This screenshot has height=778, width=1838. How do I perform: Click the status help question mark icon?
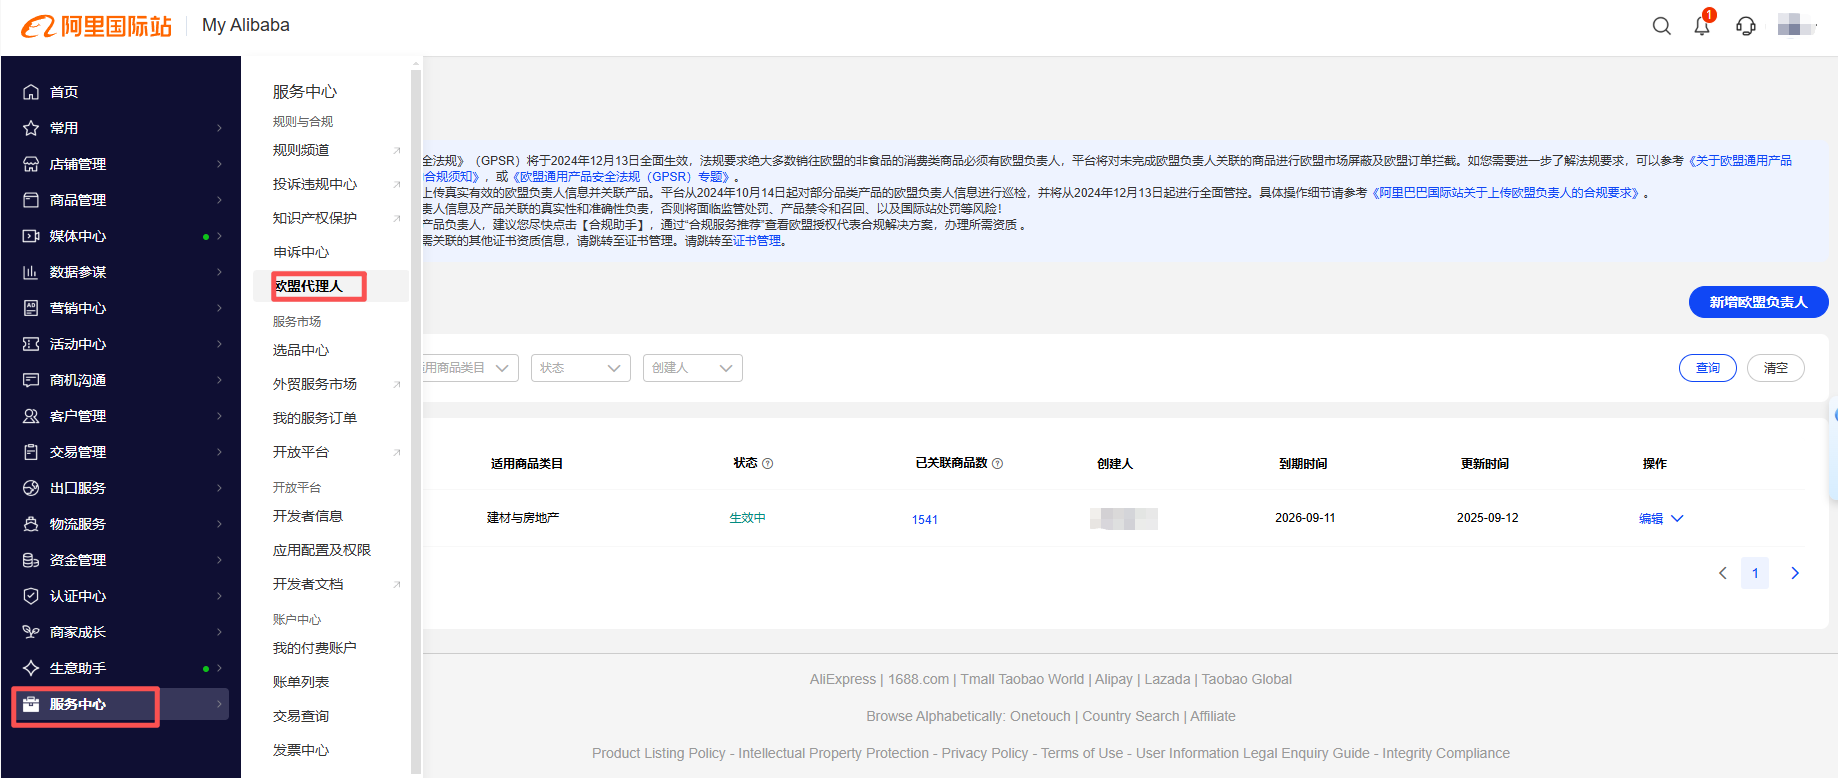[768, 464]
